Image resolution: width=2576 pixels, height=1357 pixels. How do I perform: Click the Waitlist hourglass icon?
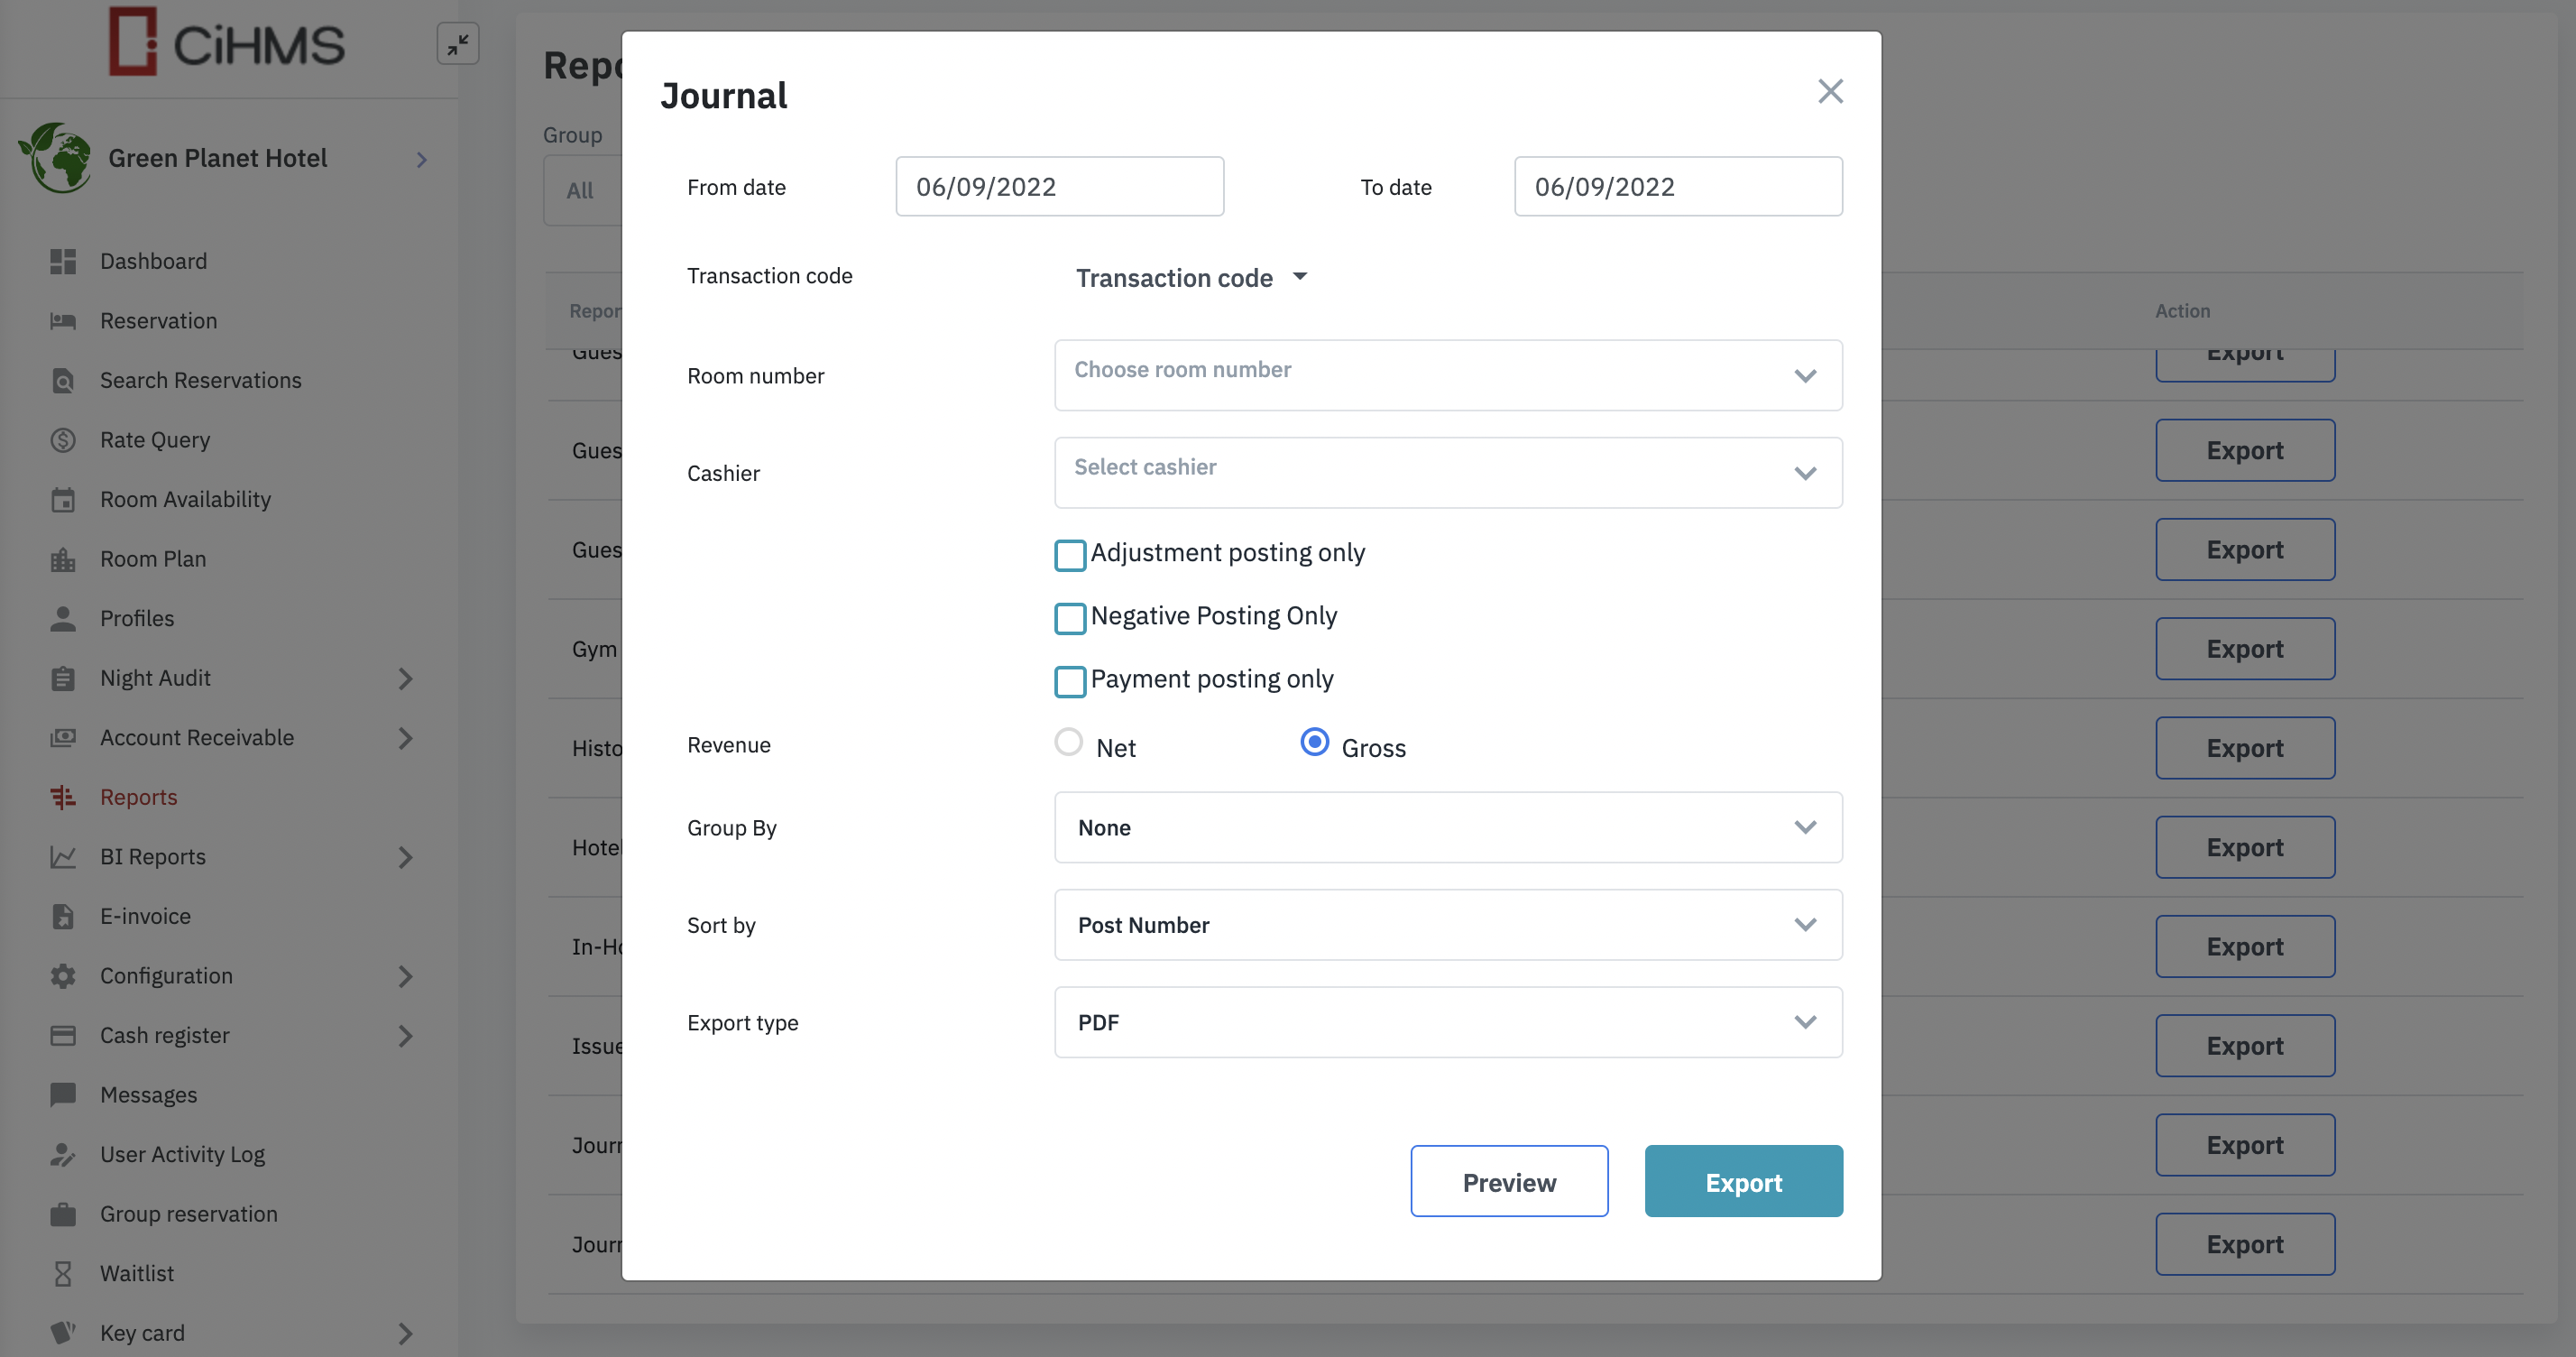63,1273
